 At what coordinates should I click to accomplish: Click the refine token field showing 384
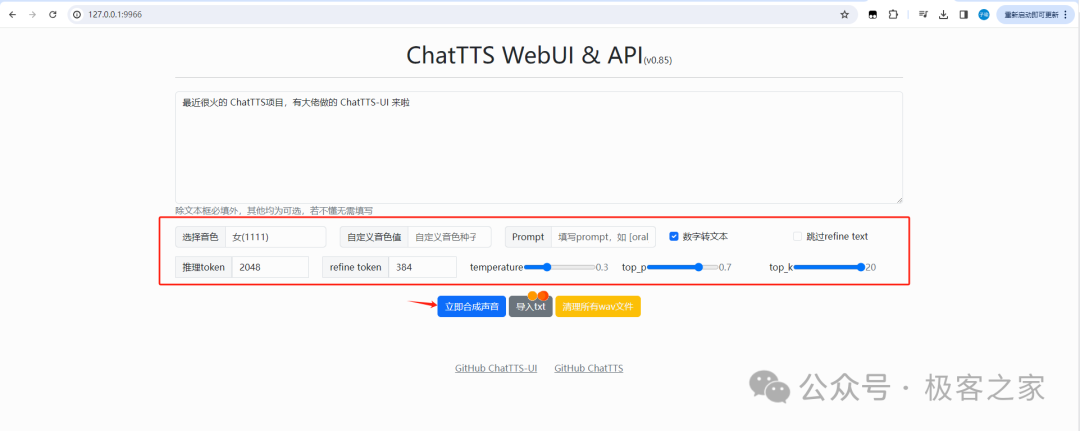point(422,267)
